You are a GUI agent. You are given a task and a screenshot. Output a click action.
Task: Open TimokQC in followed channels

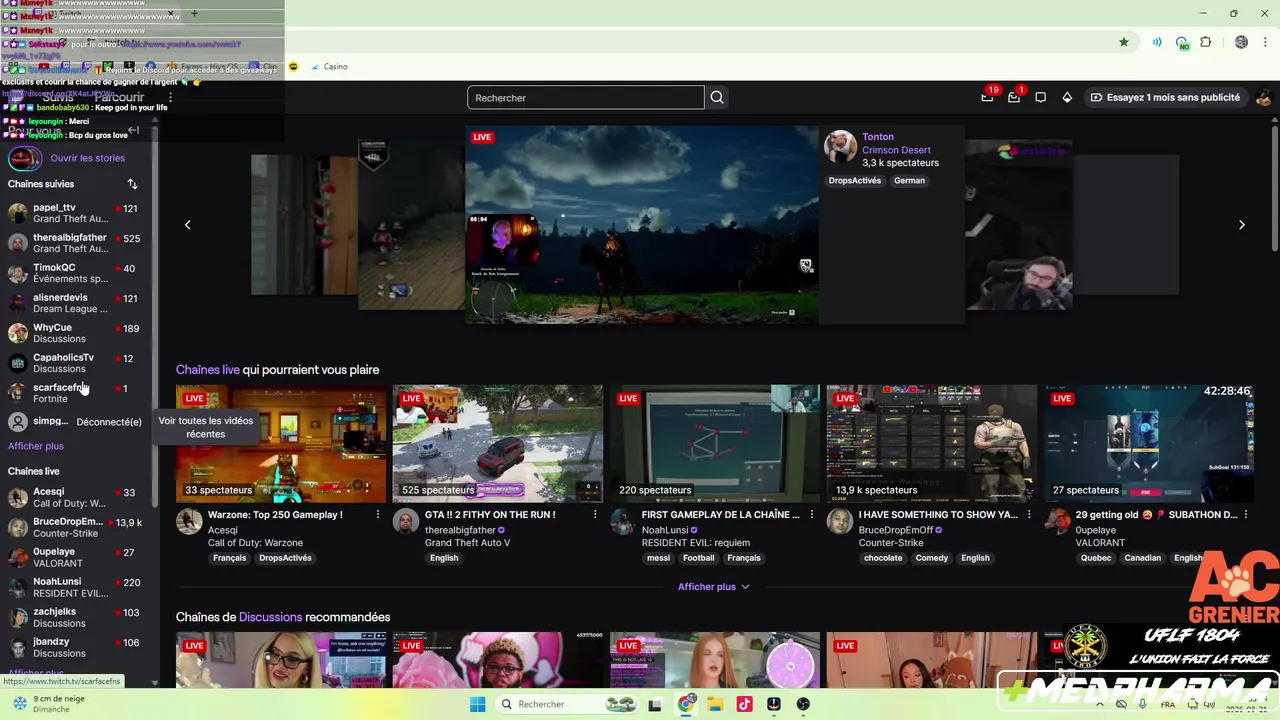point(76,273)
